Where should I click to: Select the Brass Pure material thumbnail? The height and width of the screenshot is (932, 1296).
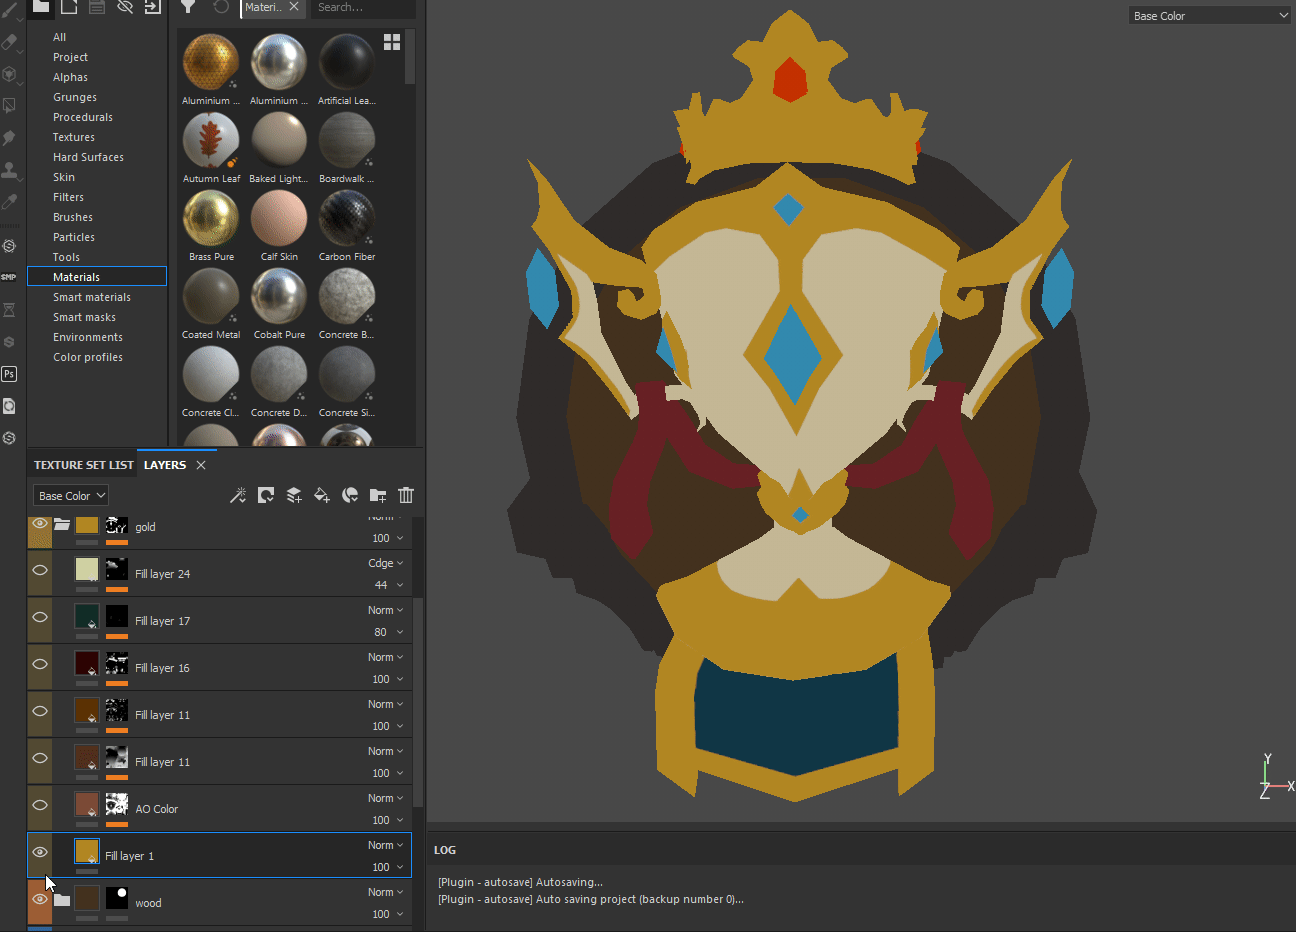pos(211,219)
